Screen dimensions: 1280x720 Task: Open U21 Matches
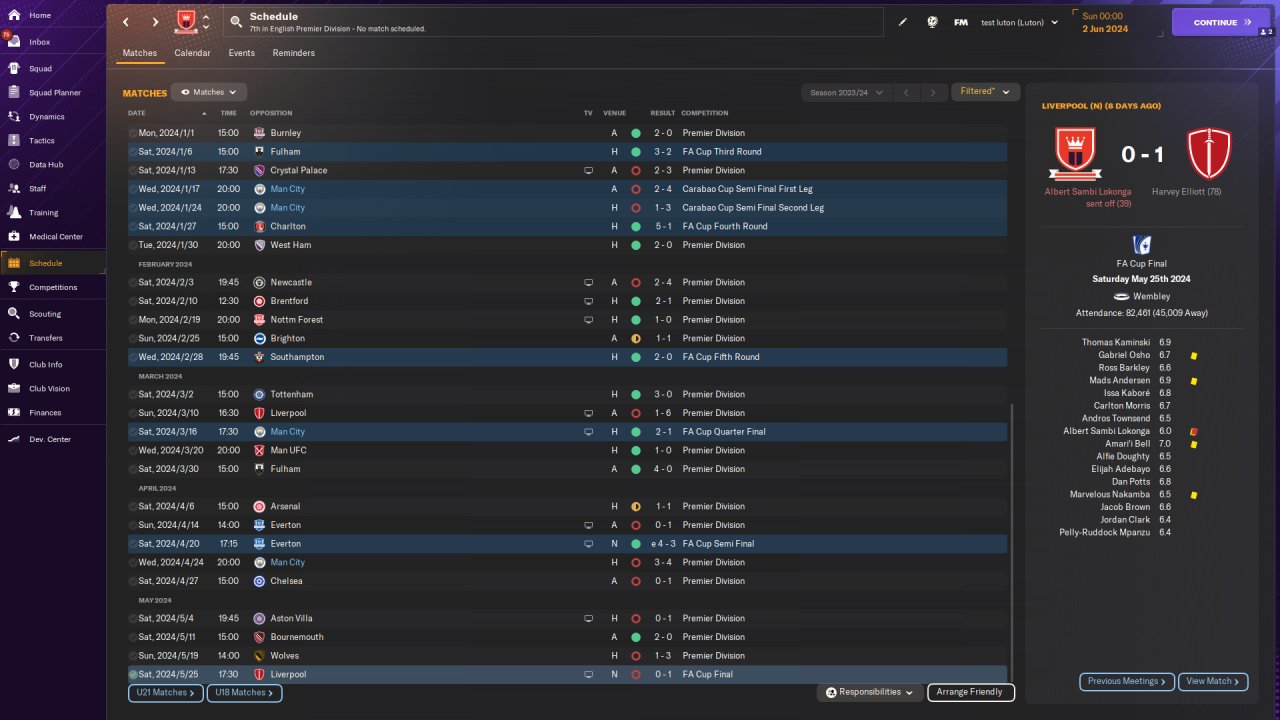166,692
